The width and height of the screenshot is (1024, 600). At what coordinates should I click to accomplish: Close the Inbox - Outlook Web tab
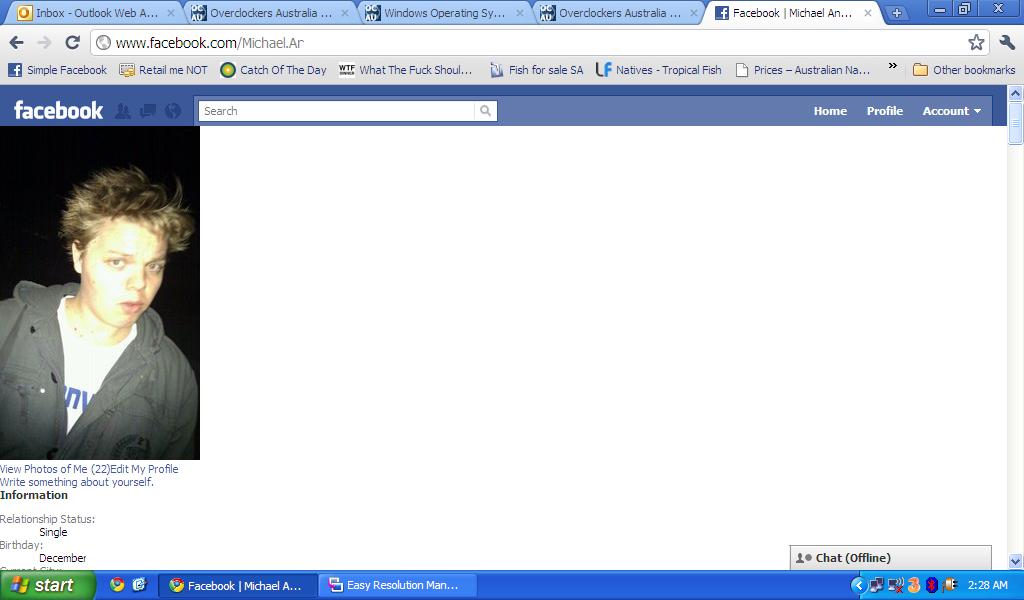pos(171,13)
